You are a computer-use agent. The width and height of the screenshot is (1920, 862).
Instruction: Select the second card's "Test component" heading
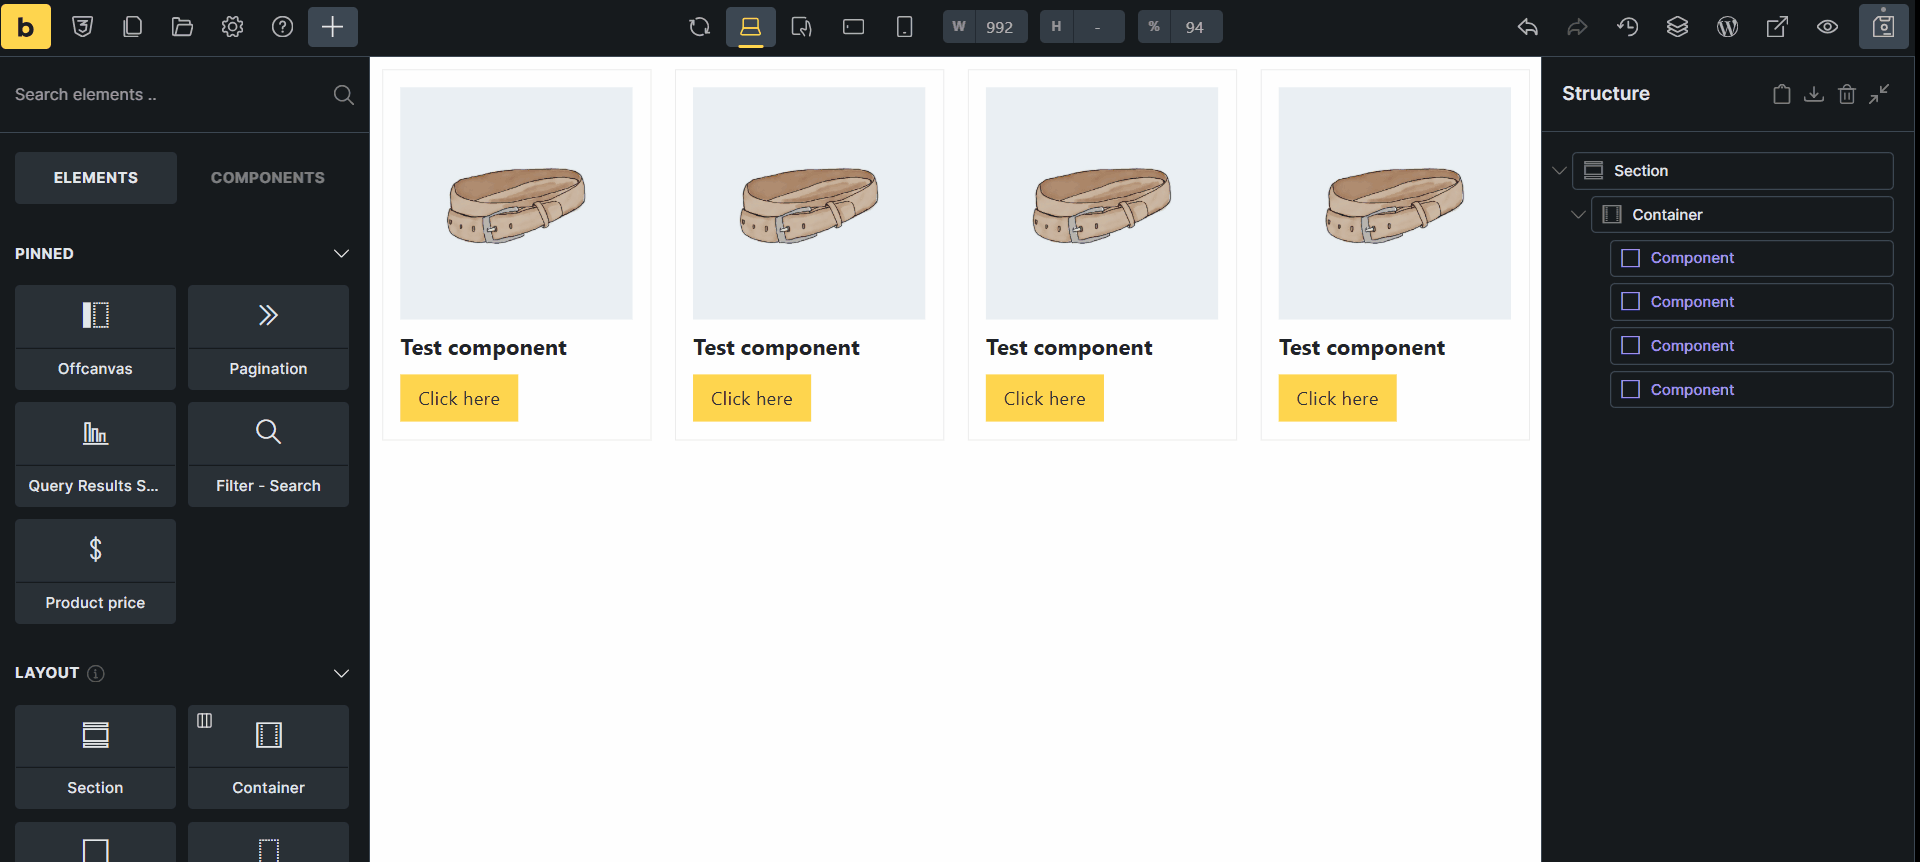(x=776, y=348)
